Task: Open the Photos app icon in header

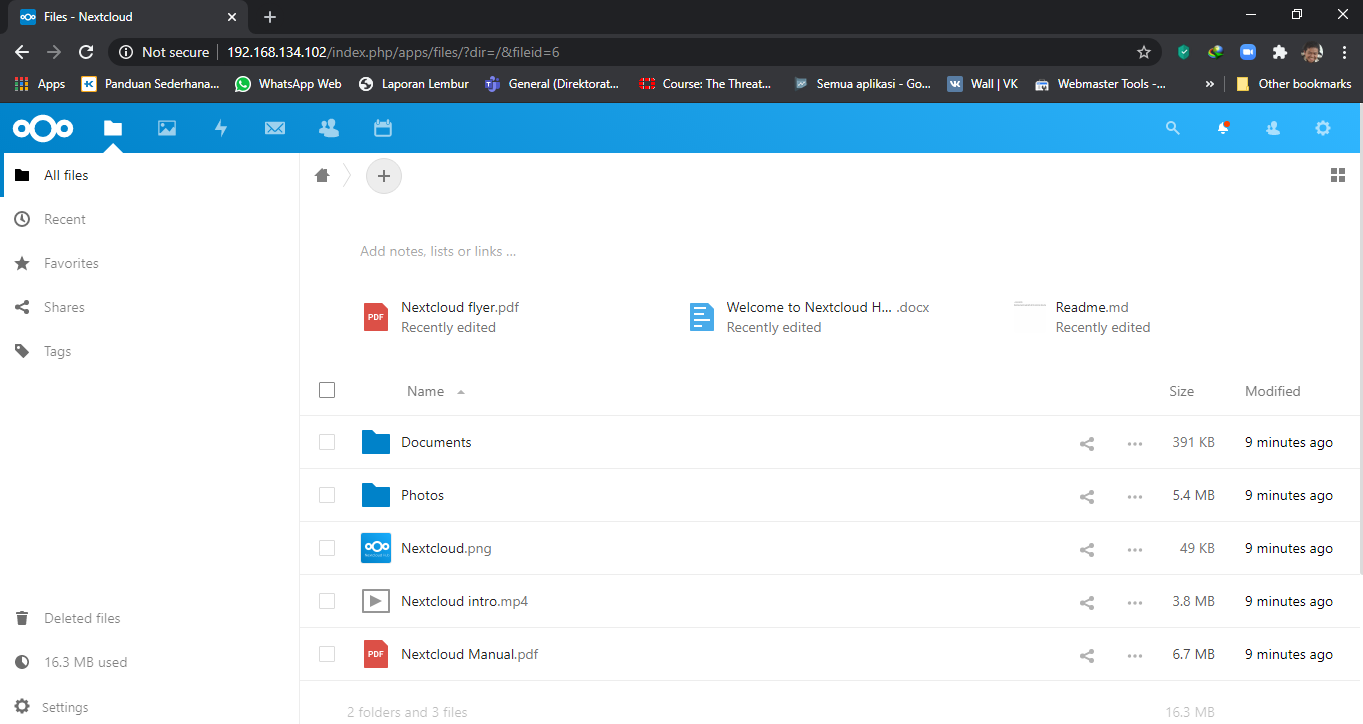Action: pyautogui.click(x=166, y=128)
